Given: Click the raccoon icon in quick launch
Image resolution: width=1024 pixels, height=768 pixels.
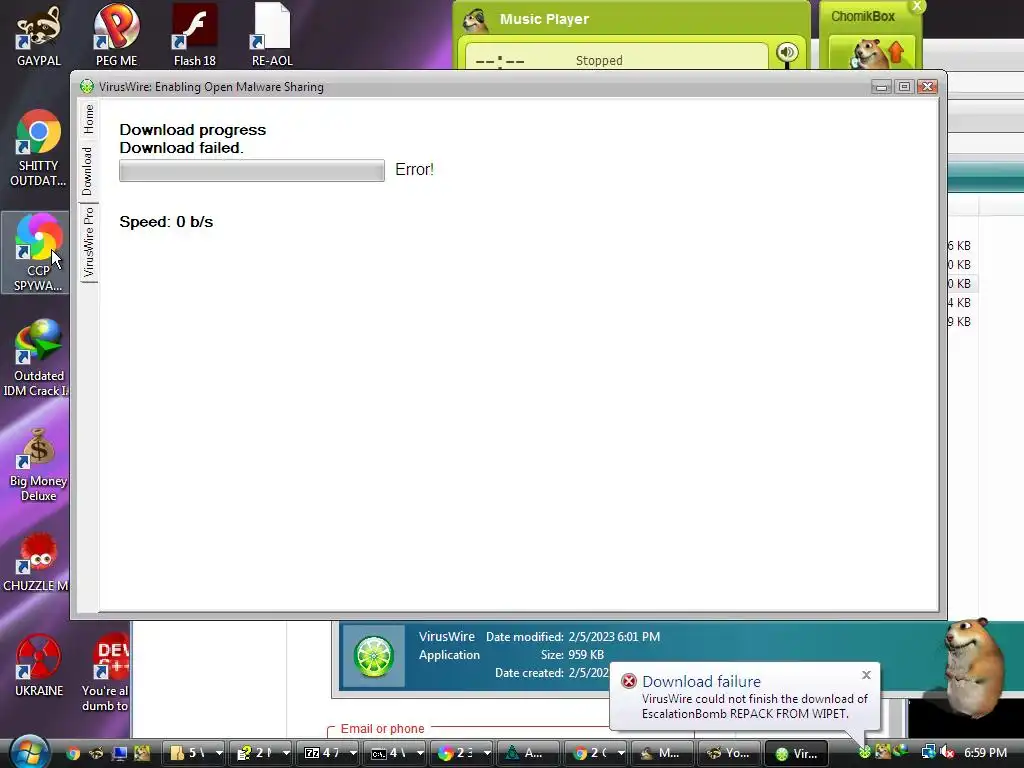Looking at the screenshot, I should click(x=96, y=753).
